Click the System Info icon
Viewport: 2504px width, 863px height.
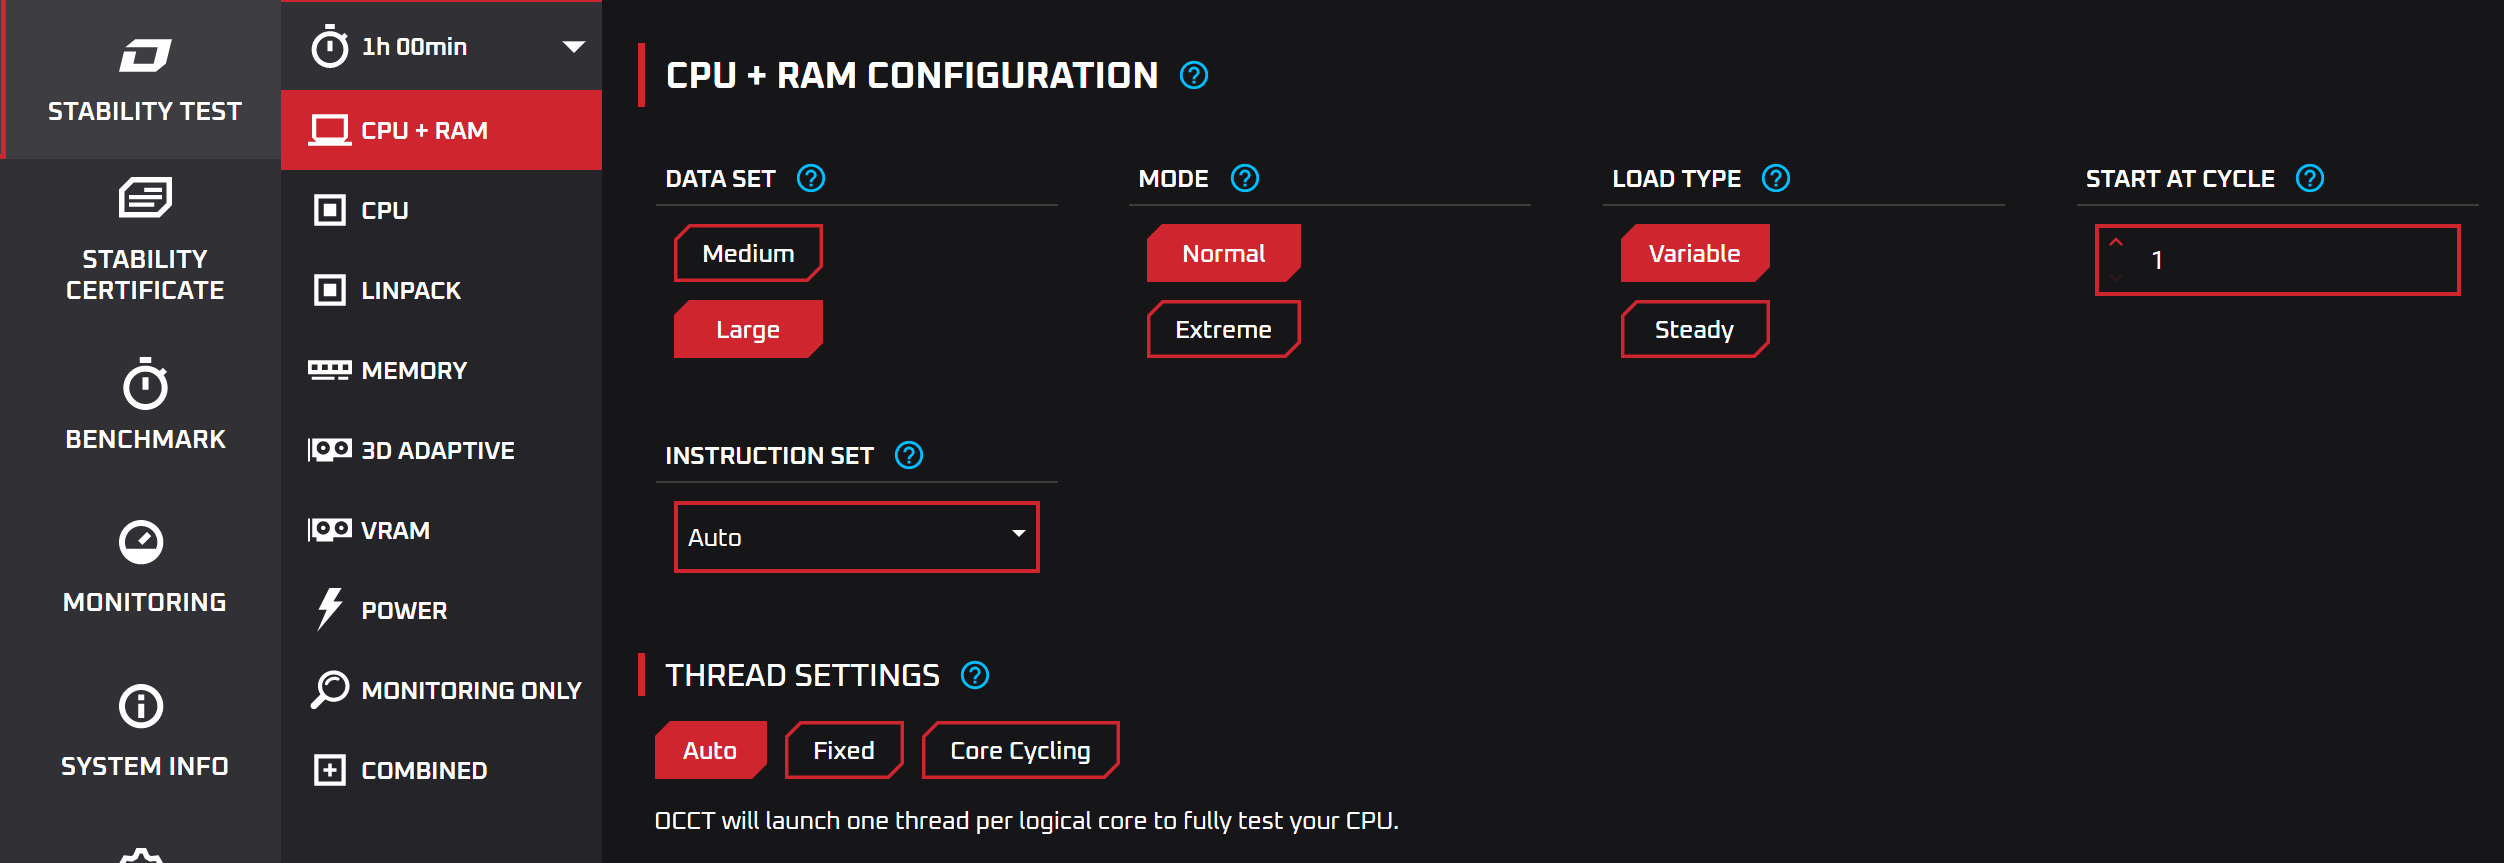(141, 706)
